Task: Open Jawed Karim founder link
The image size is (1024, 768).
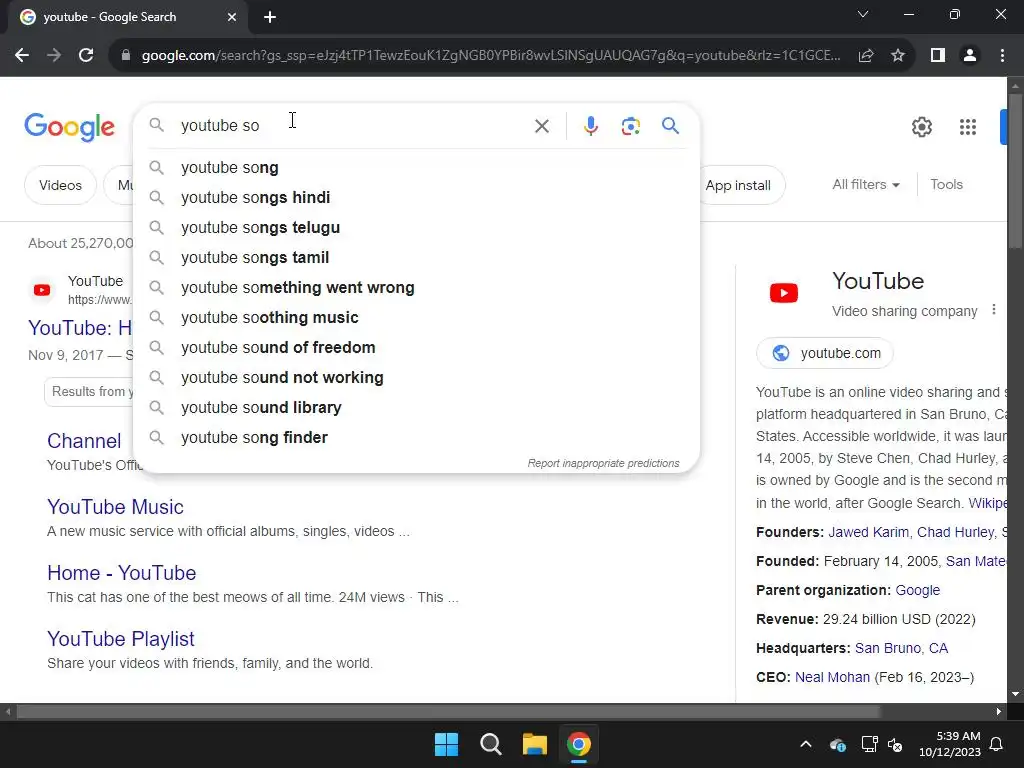Action: click(868, 532)
